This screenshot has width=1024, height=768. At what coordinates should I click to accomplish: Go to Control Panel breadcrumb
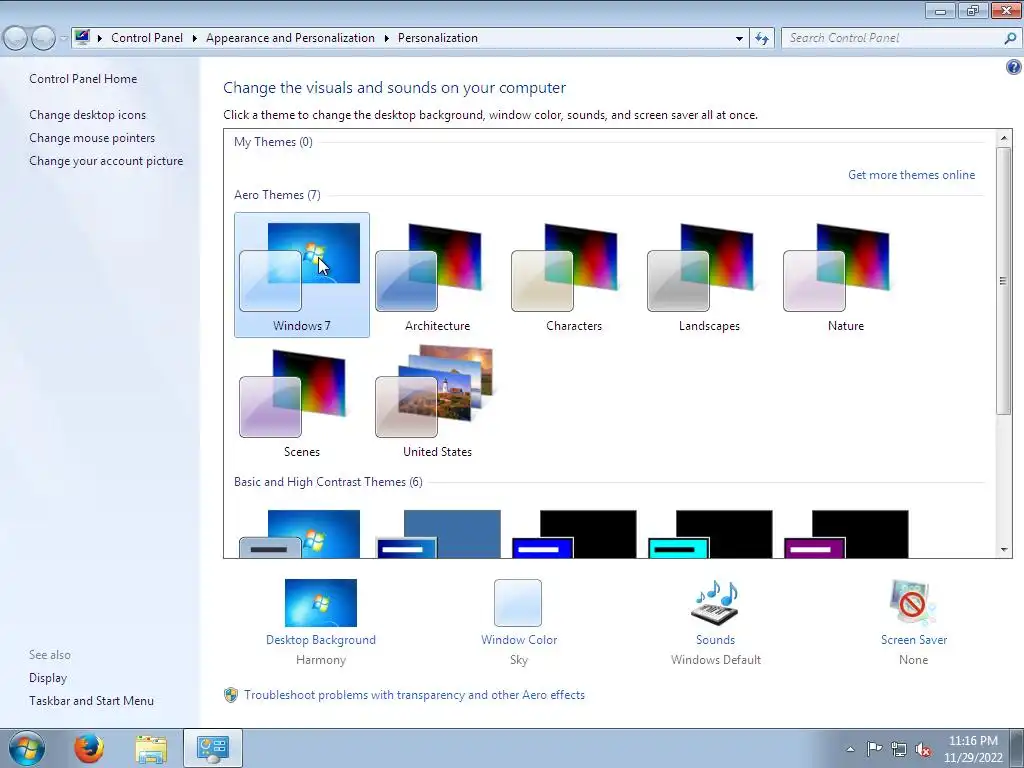tap(147, 38)
